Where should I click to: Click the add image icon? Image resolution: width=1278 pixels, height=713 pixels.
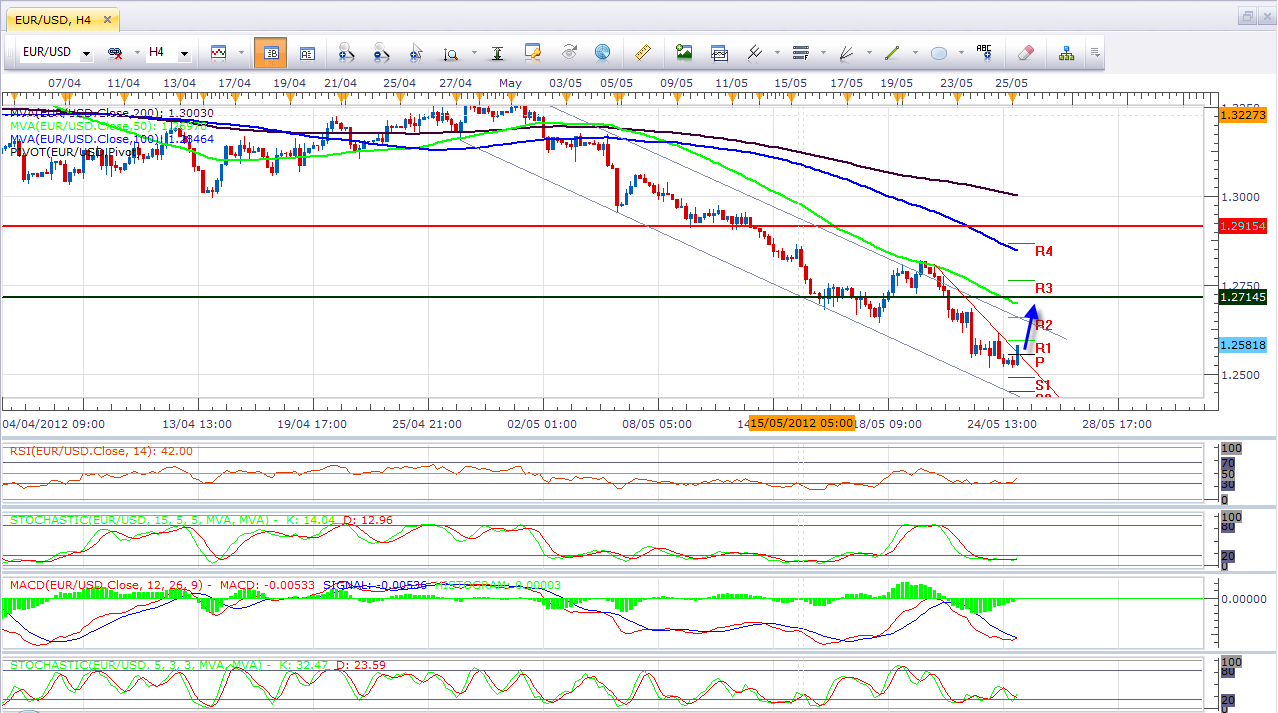(x=684, y=53)
